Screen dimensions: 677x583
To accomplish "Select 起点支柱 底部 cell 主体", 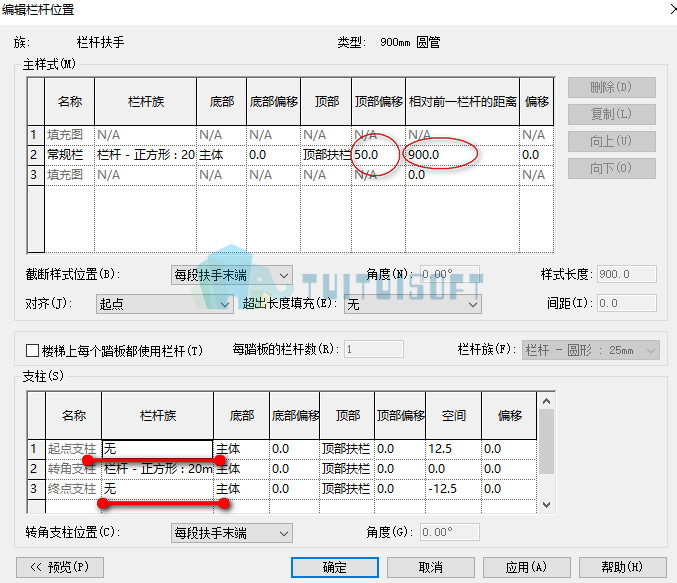I will pos(241,449).
